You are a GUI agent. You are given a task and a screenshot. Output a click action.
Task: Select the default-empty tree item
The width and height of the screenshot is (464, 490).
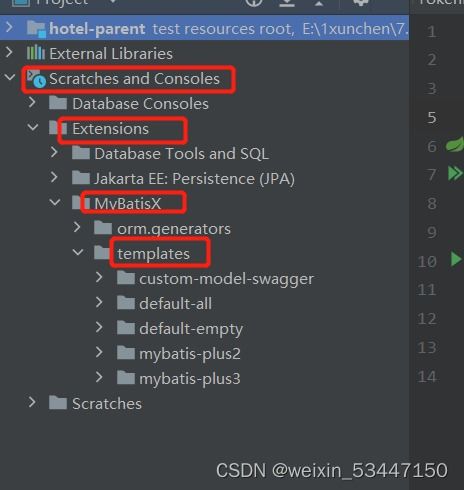pos(191,329)
